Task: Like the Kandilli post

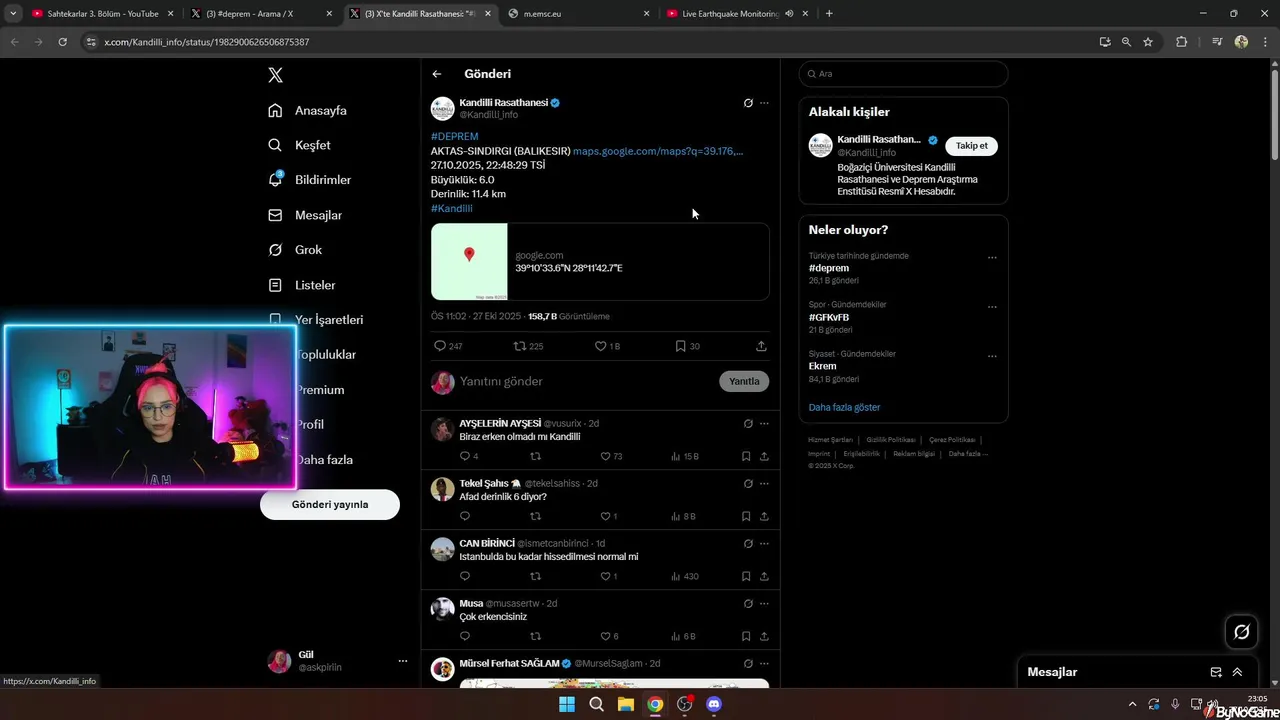Action: pos(601,346)
